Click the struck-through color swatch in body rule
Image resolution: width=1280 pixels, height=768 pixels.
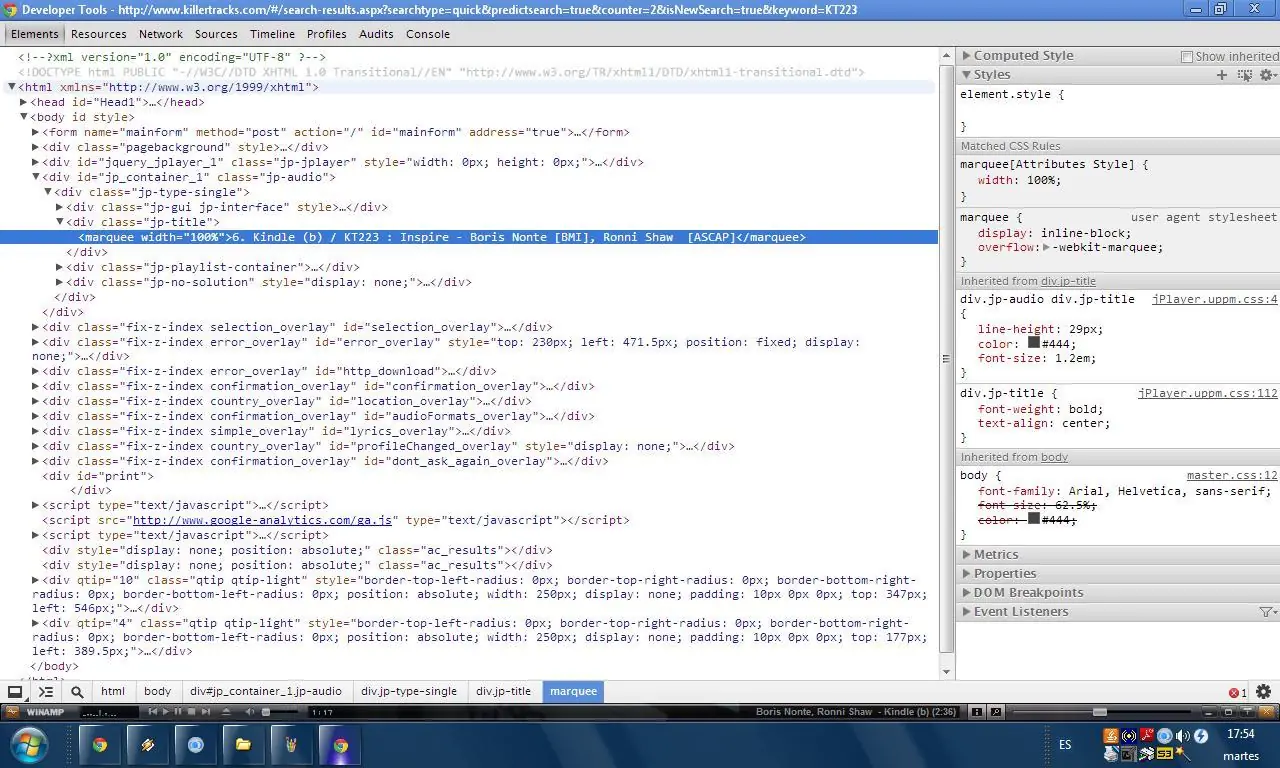[x=1033, y=519]
